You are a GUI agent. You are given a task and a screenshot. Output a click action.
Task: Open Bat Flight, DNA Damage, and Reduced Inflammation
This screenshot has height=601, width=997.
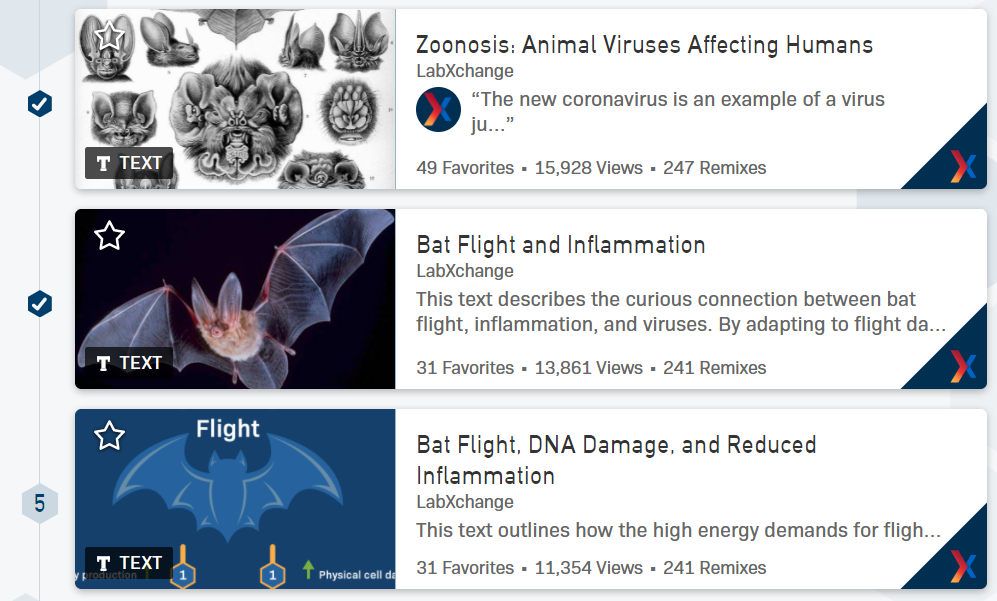tap(616, 459)
